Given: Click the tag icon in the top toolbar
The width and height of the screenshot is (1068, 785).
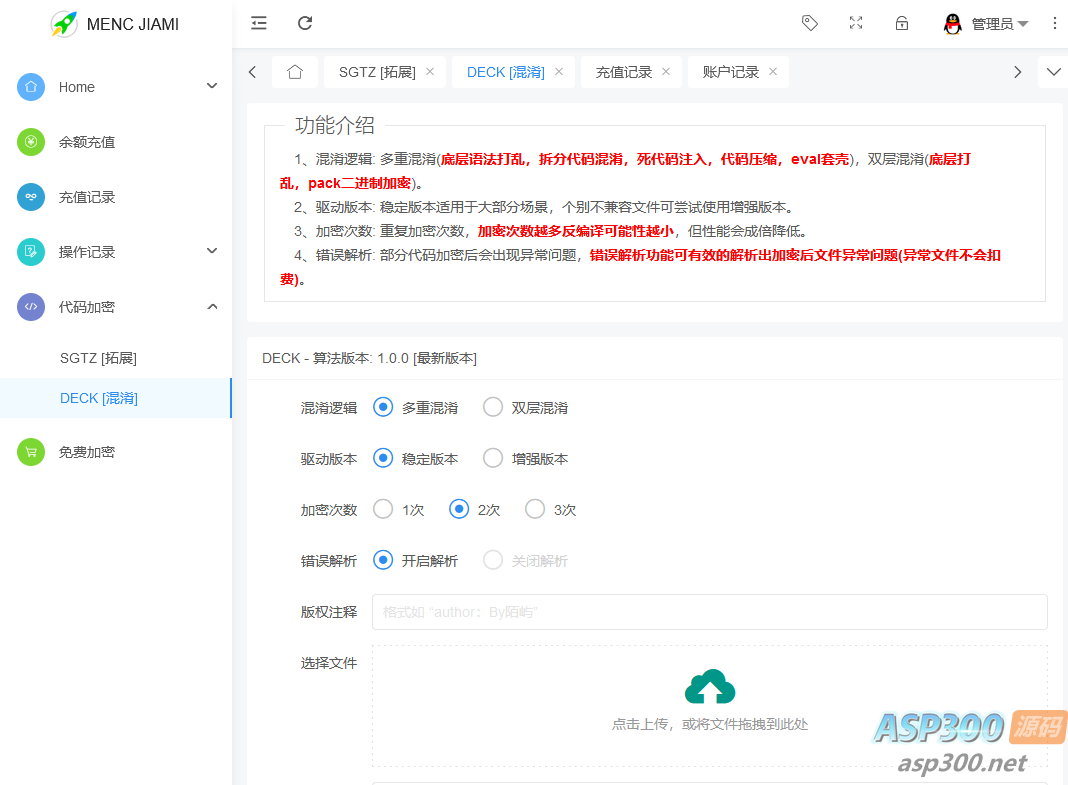Looking at the screenshot, I should tap(810, 23).
